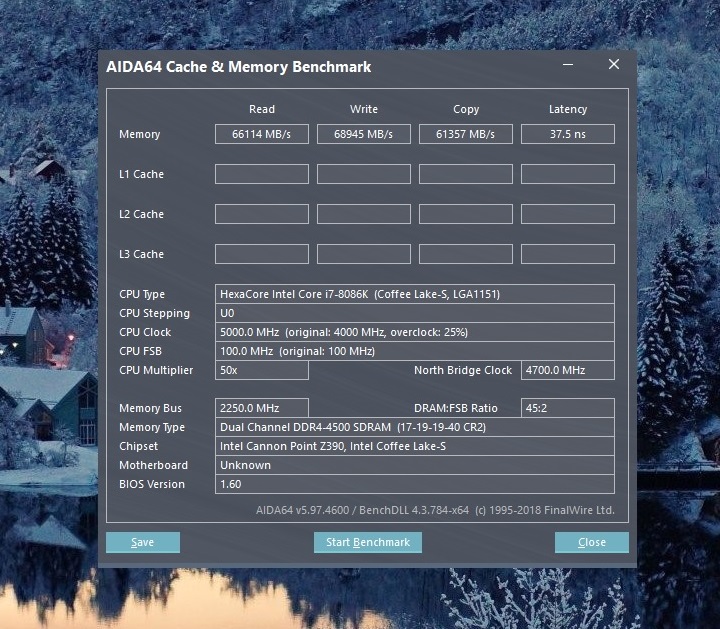Click the L3 Cache Read field
This screenshot has width=720, height=629.
[x=262, y=254]
